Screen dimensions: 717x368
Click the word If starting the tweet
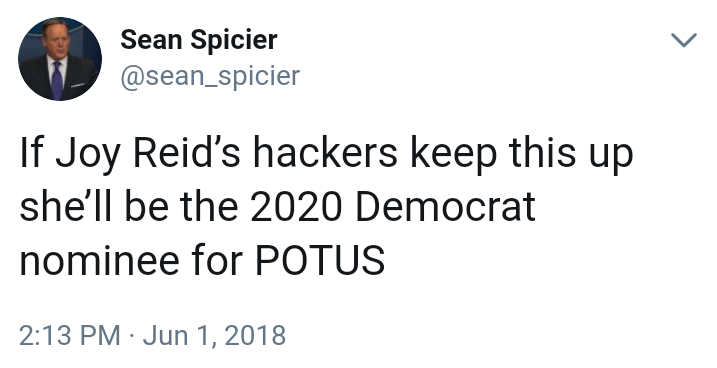click(31, 153)
